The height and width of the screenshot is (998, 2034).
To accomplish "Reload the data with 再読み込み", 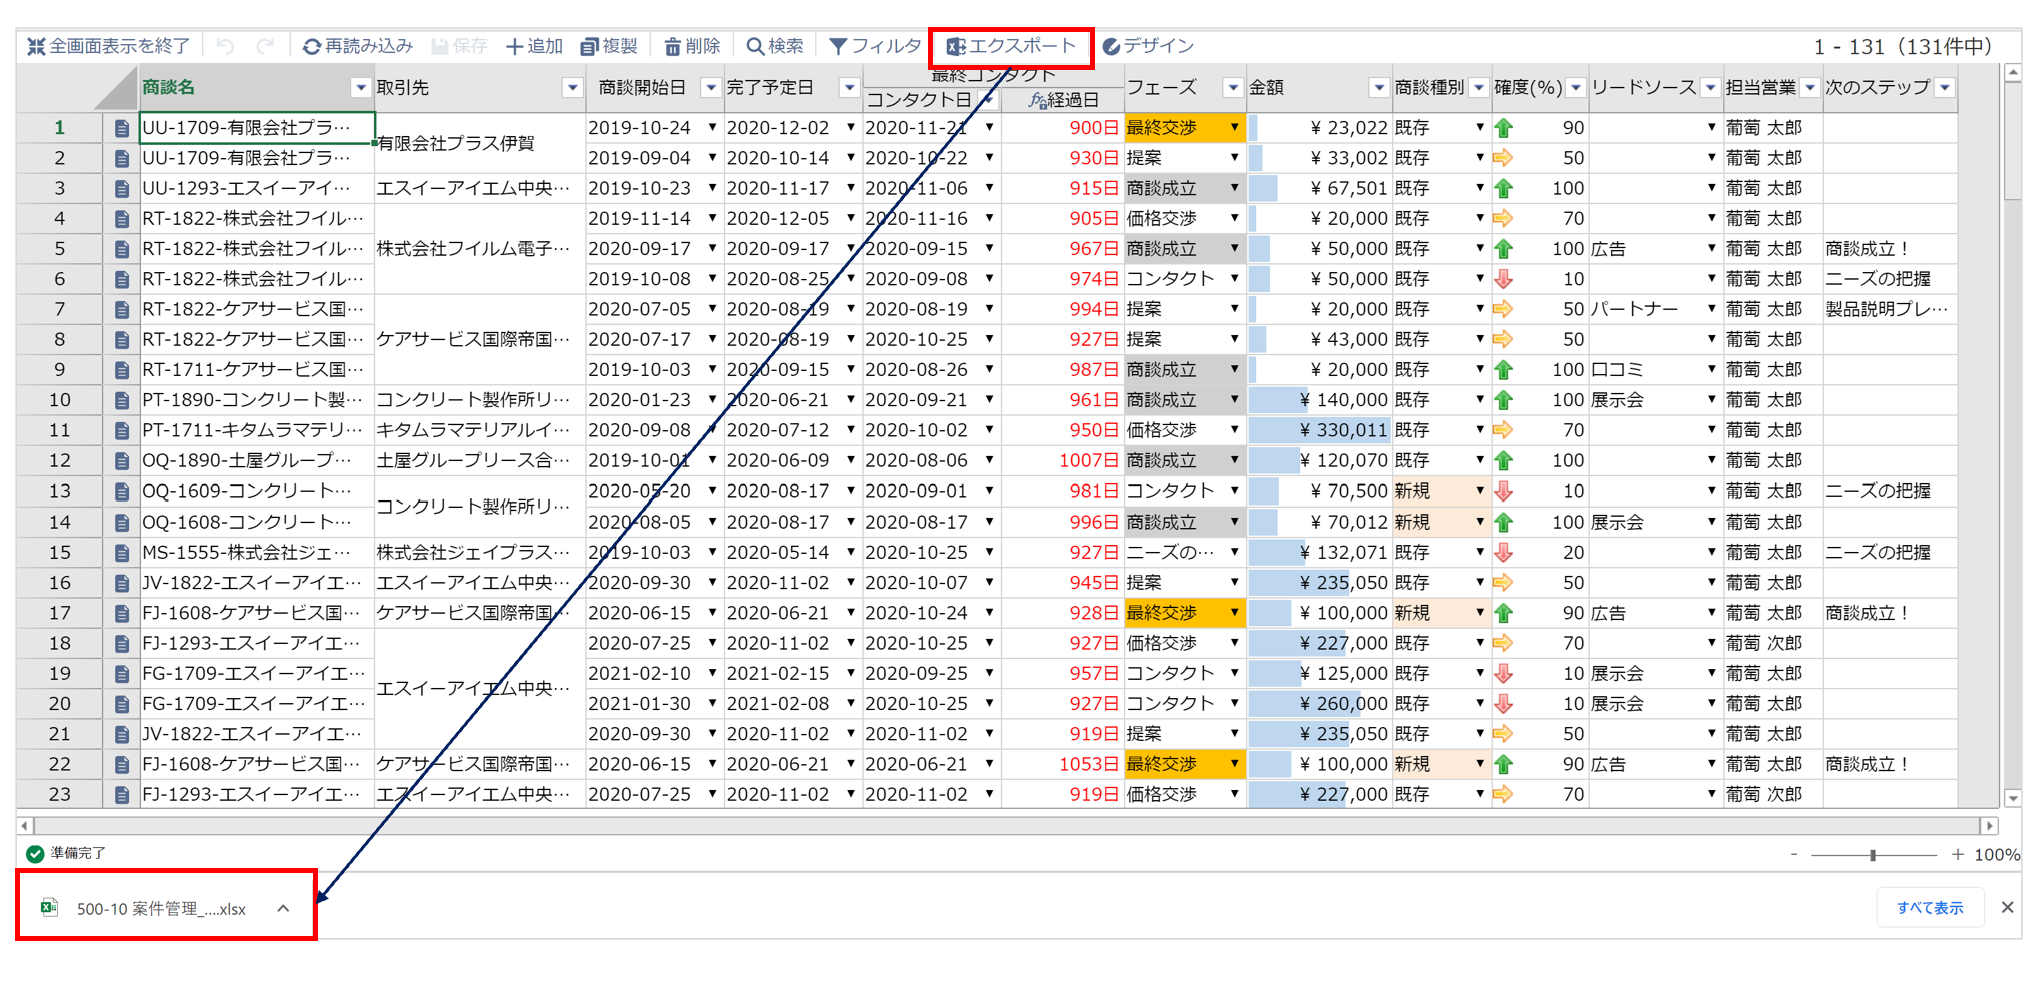I will [x=358, y=46].
